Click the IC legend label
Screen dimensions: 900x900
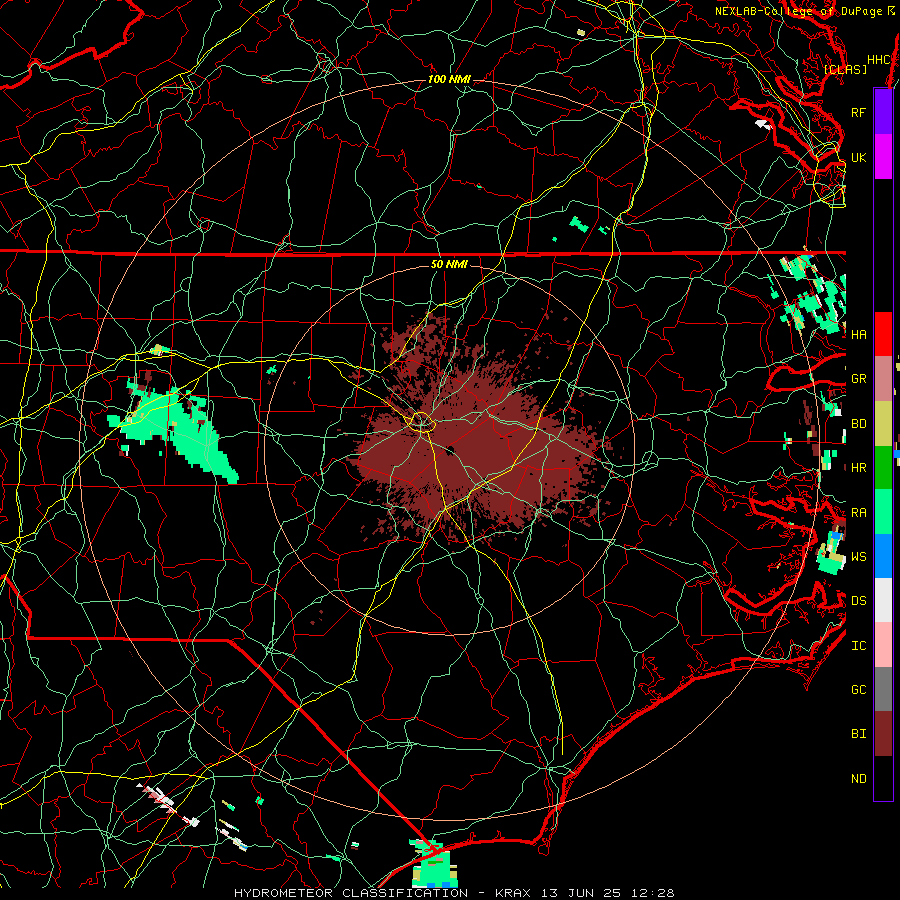coord(858,646)
